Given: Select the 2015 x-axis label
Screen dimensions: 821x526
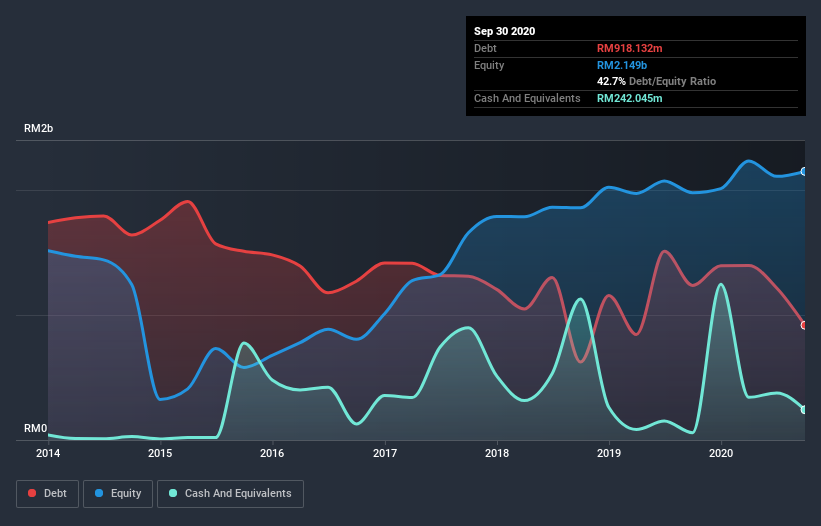Looking at the screenshot, I should click(x=160, y=453).
